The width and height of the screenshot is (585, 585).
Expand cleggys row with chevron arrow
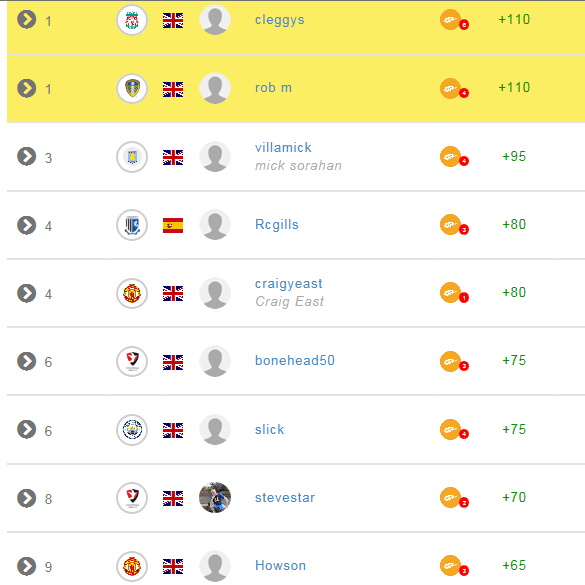tap(26, 19)
